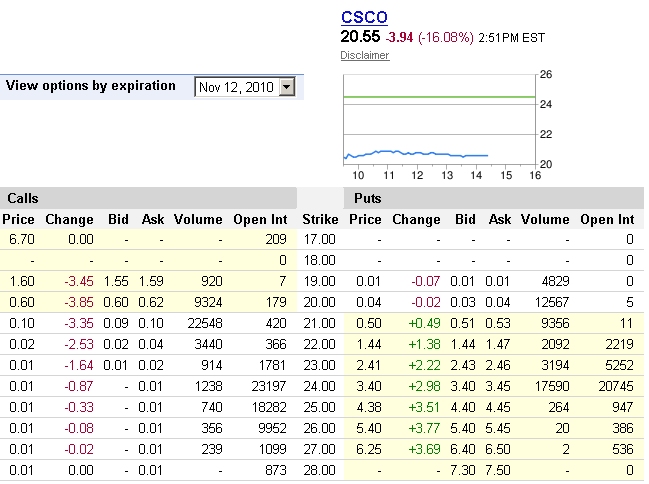Click put volume 17590
This screenshot has width=649, height=484.
(552, 386)
